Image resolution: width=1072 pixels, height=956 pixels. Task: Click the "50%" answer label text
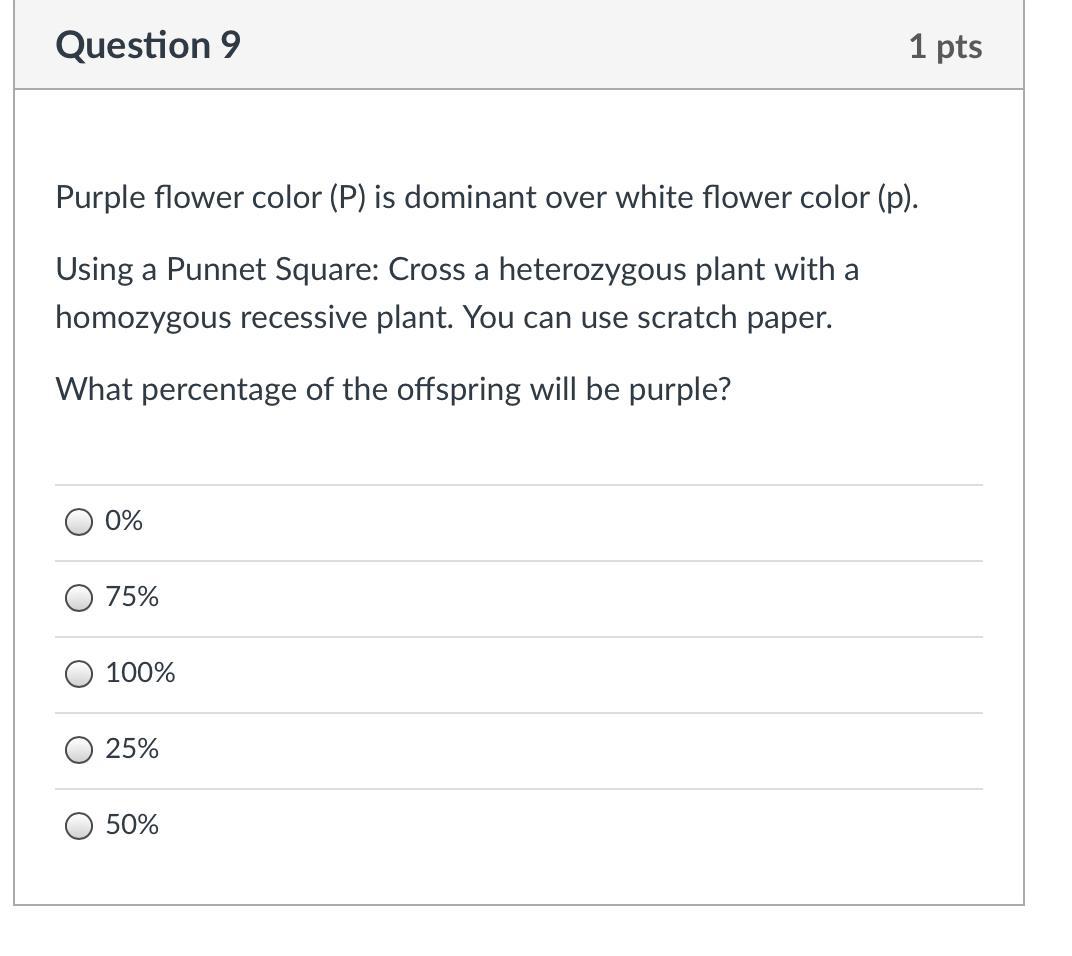click(132, 825)
